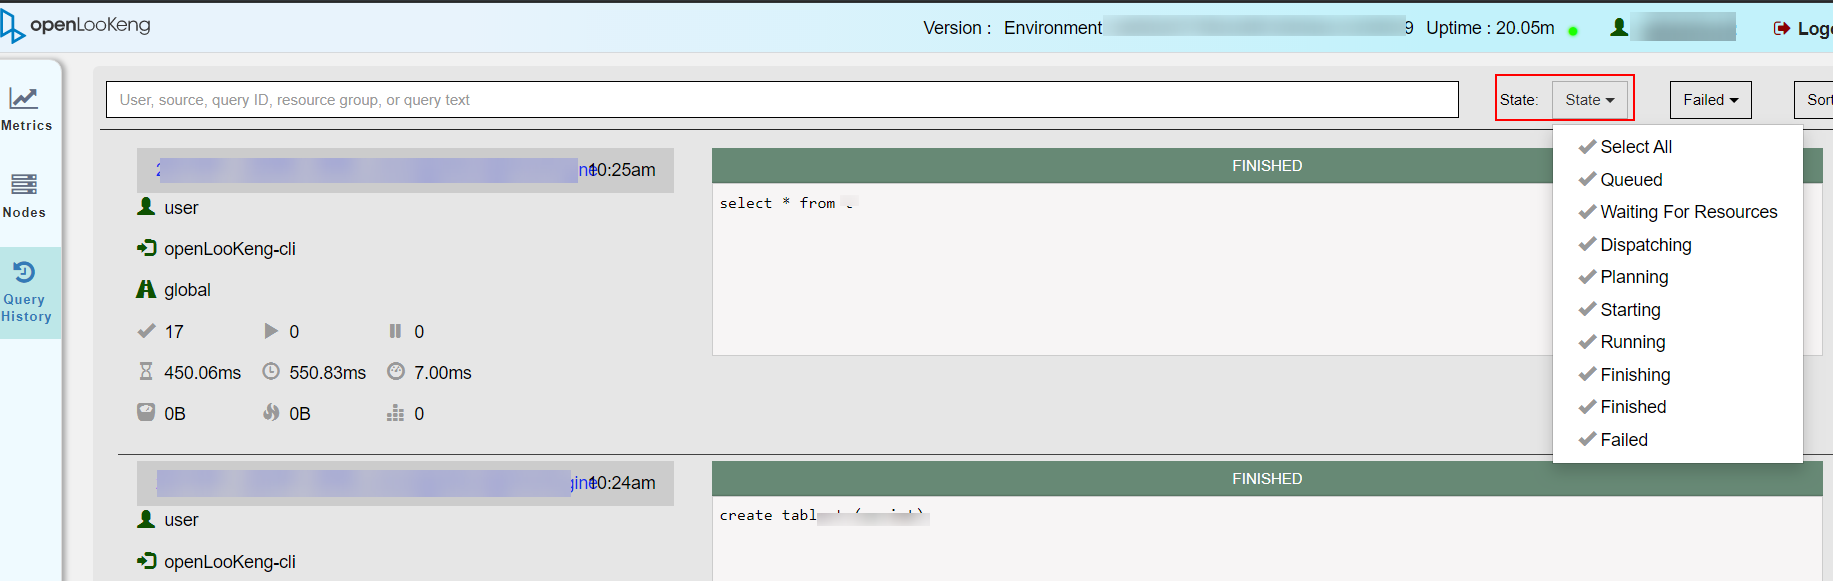
Task: Toggle Running state filter
Action: (x=1622, y=342)
